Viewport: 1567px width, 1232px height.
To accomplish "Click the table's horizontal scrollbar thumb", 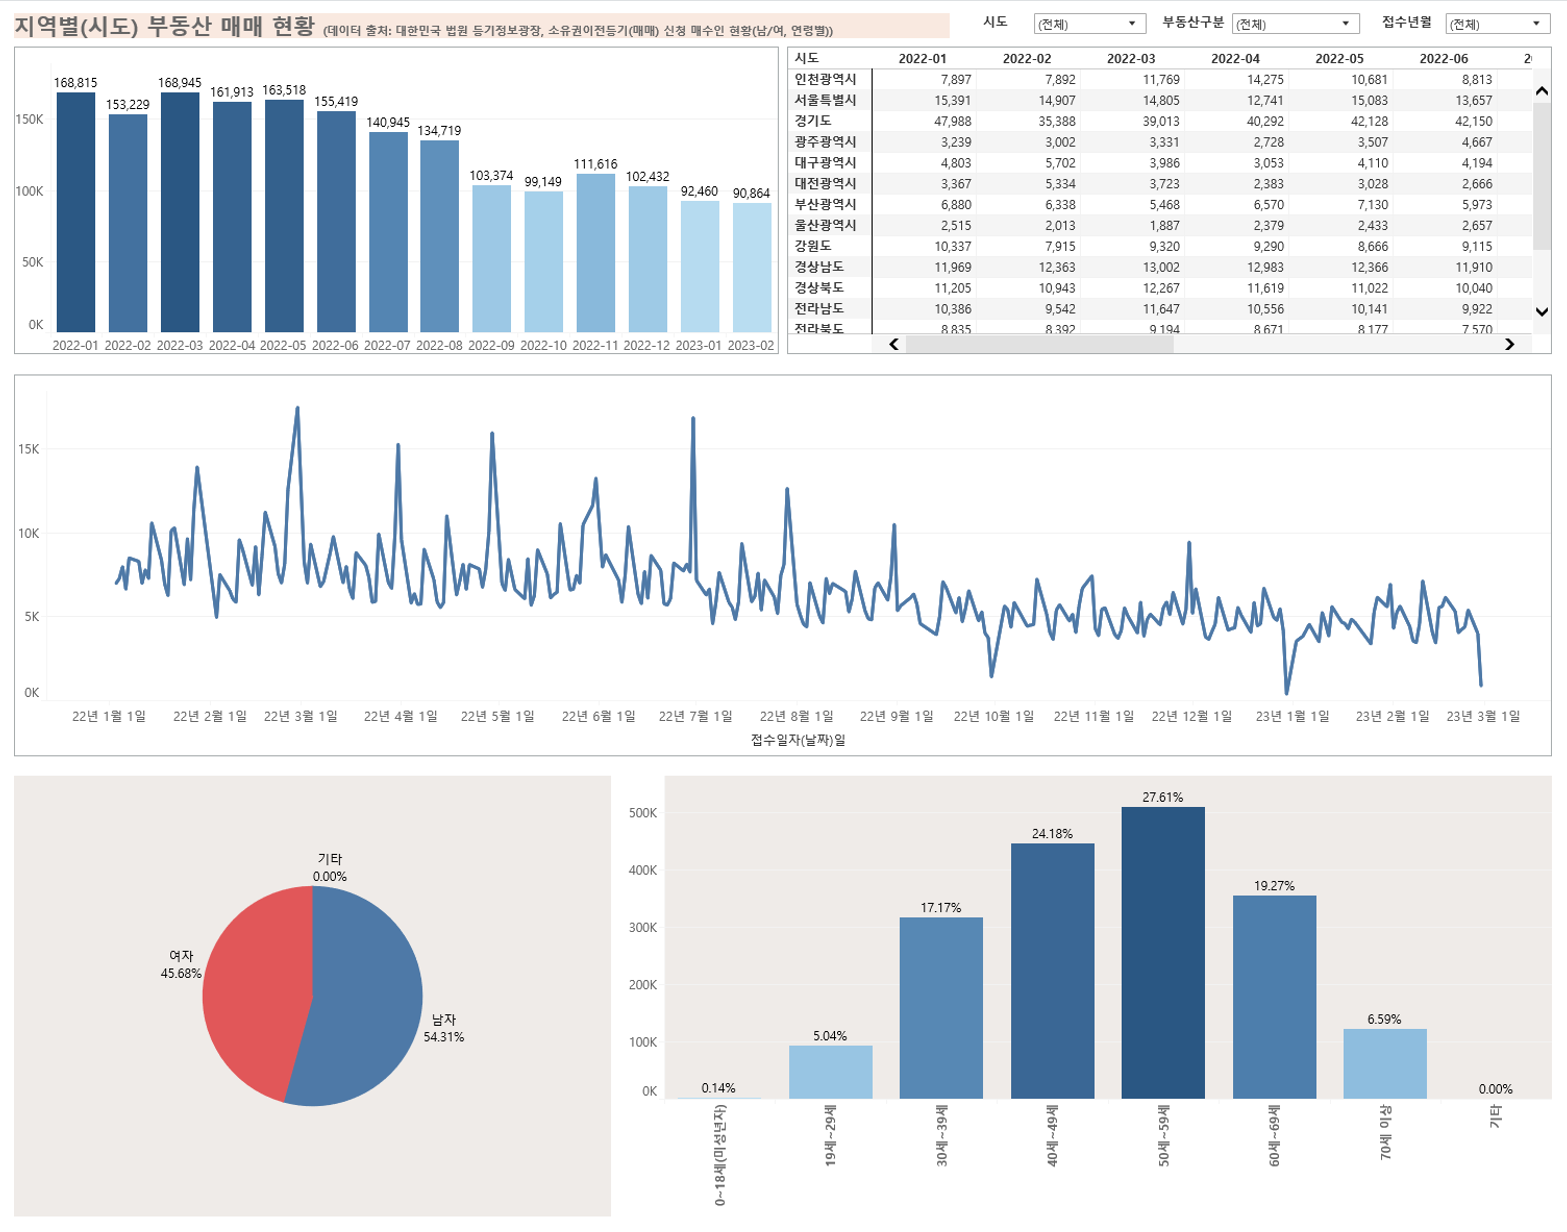I will pos(1039,344).
